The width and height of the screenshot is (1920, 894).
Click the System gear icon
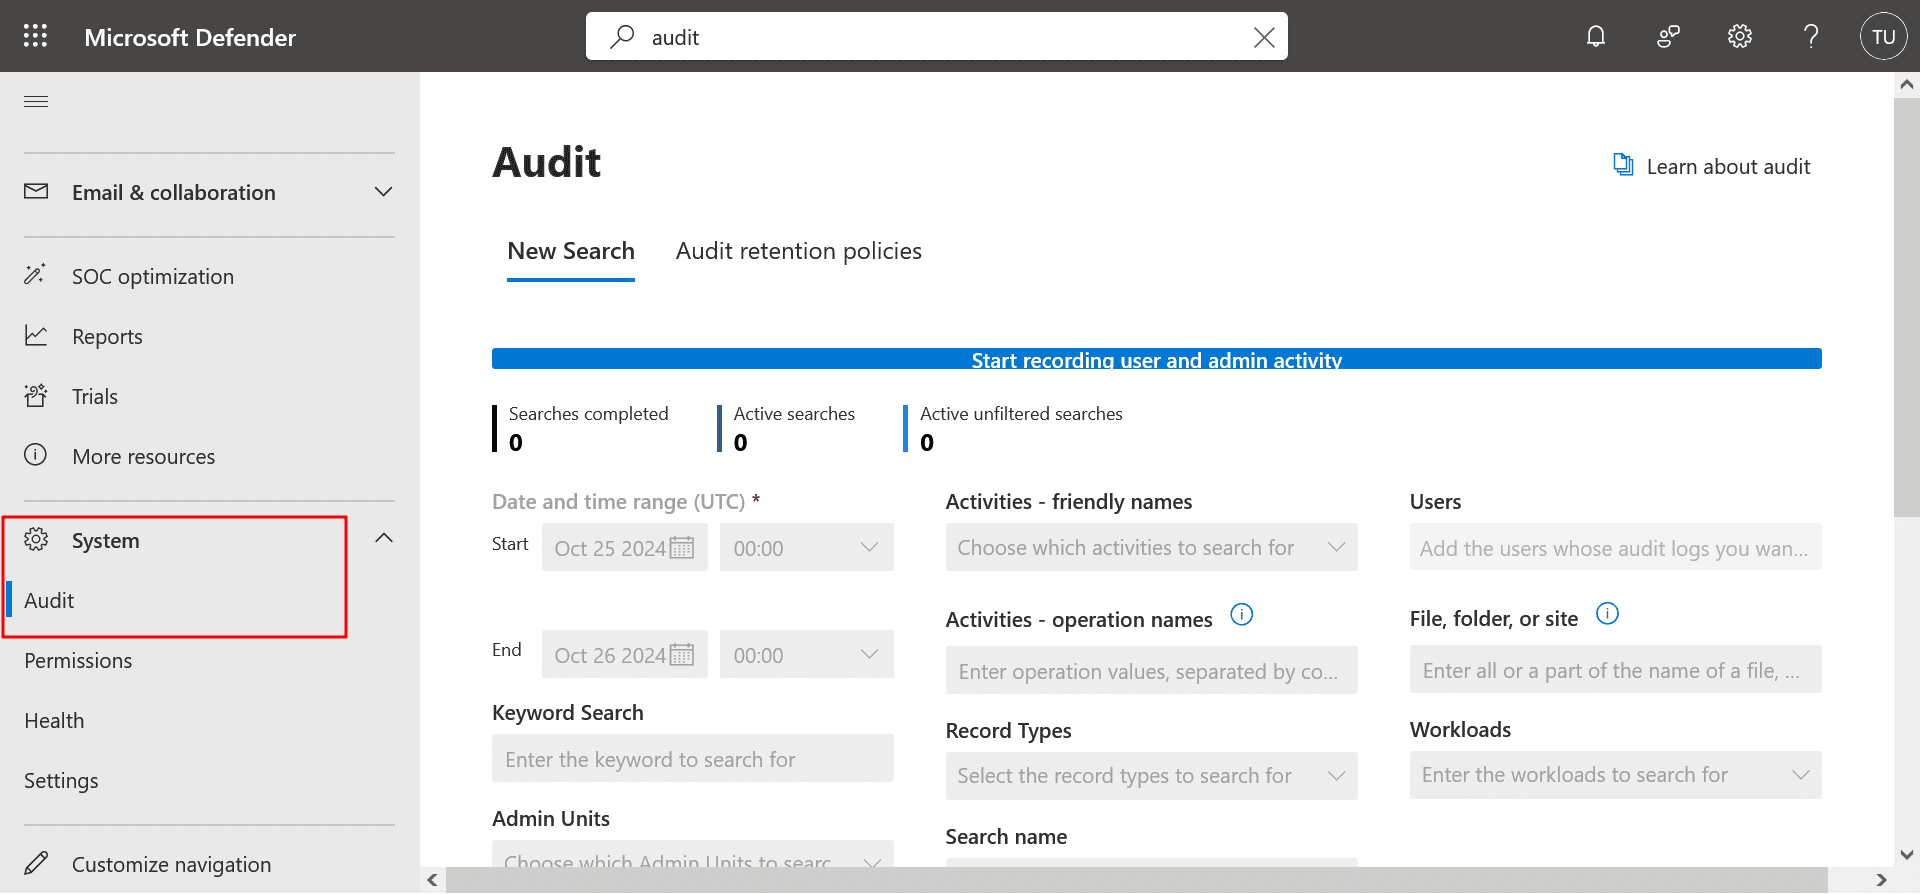(x=36, y=539)
